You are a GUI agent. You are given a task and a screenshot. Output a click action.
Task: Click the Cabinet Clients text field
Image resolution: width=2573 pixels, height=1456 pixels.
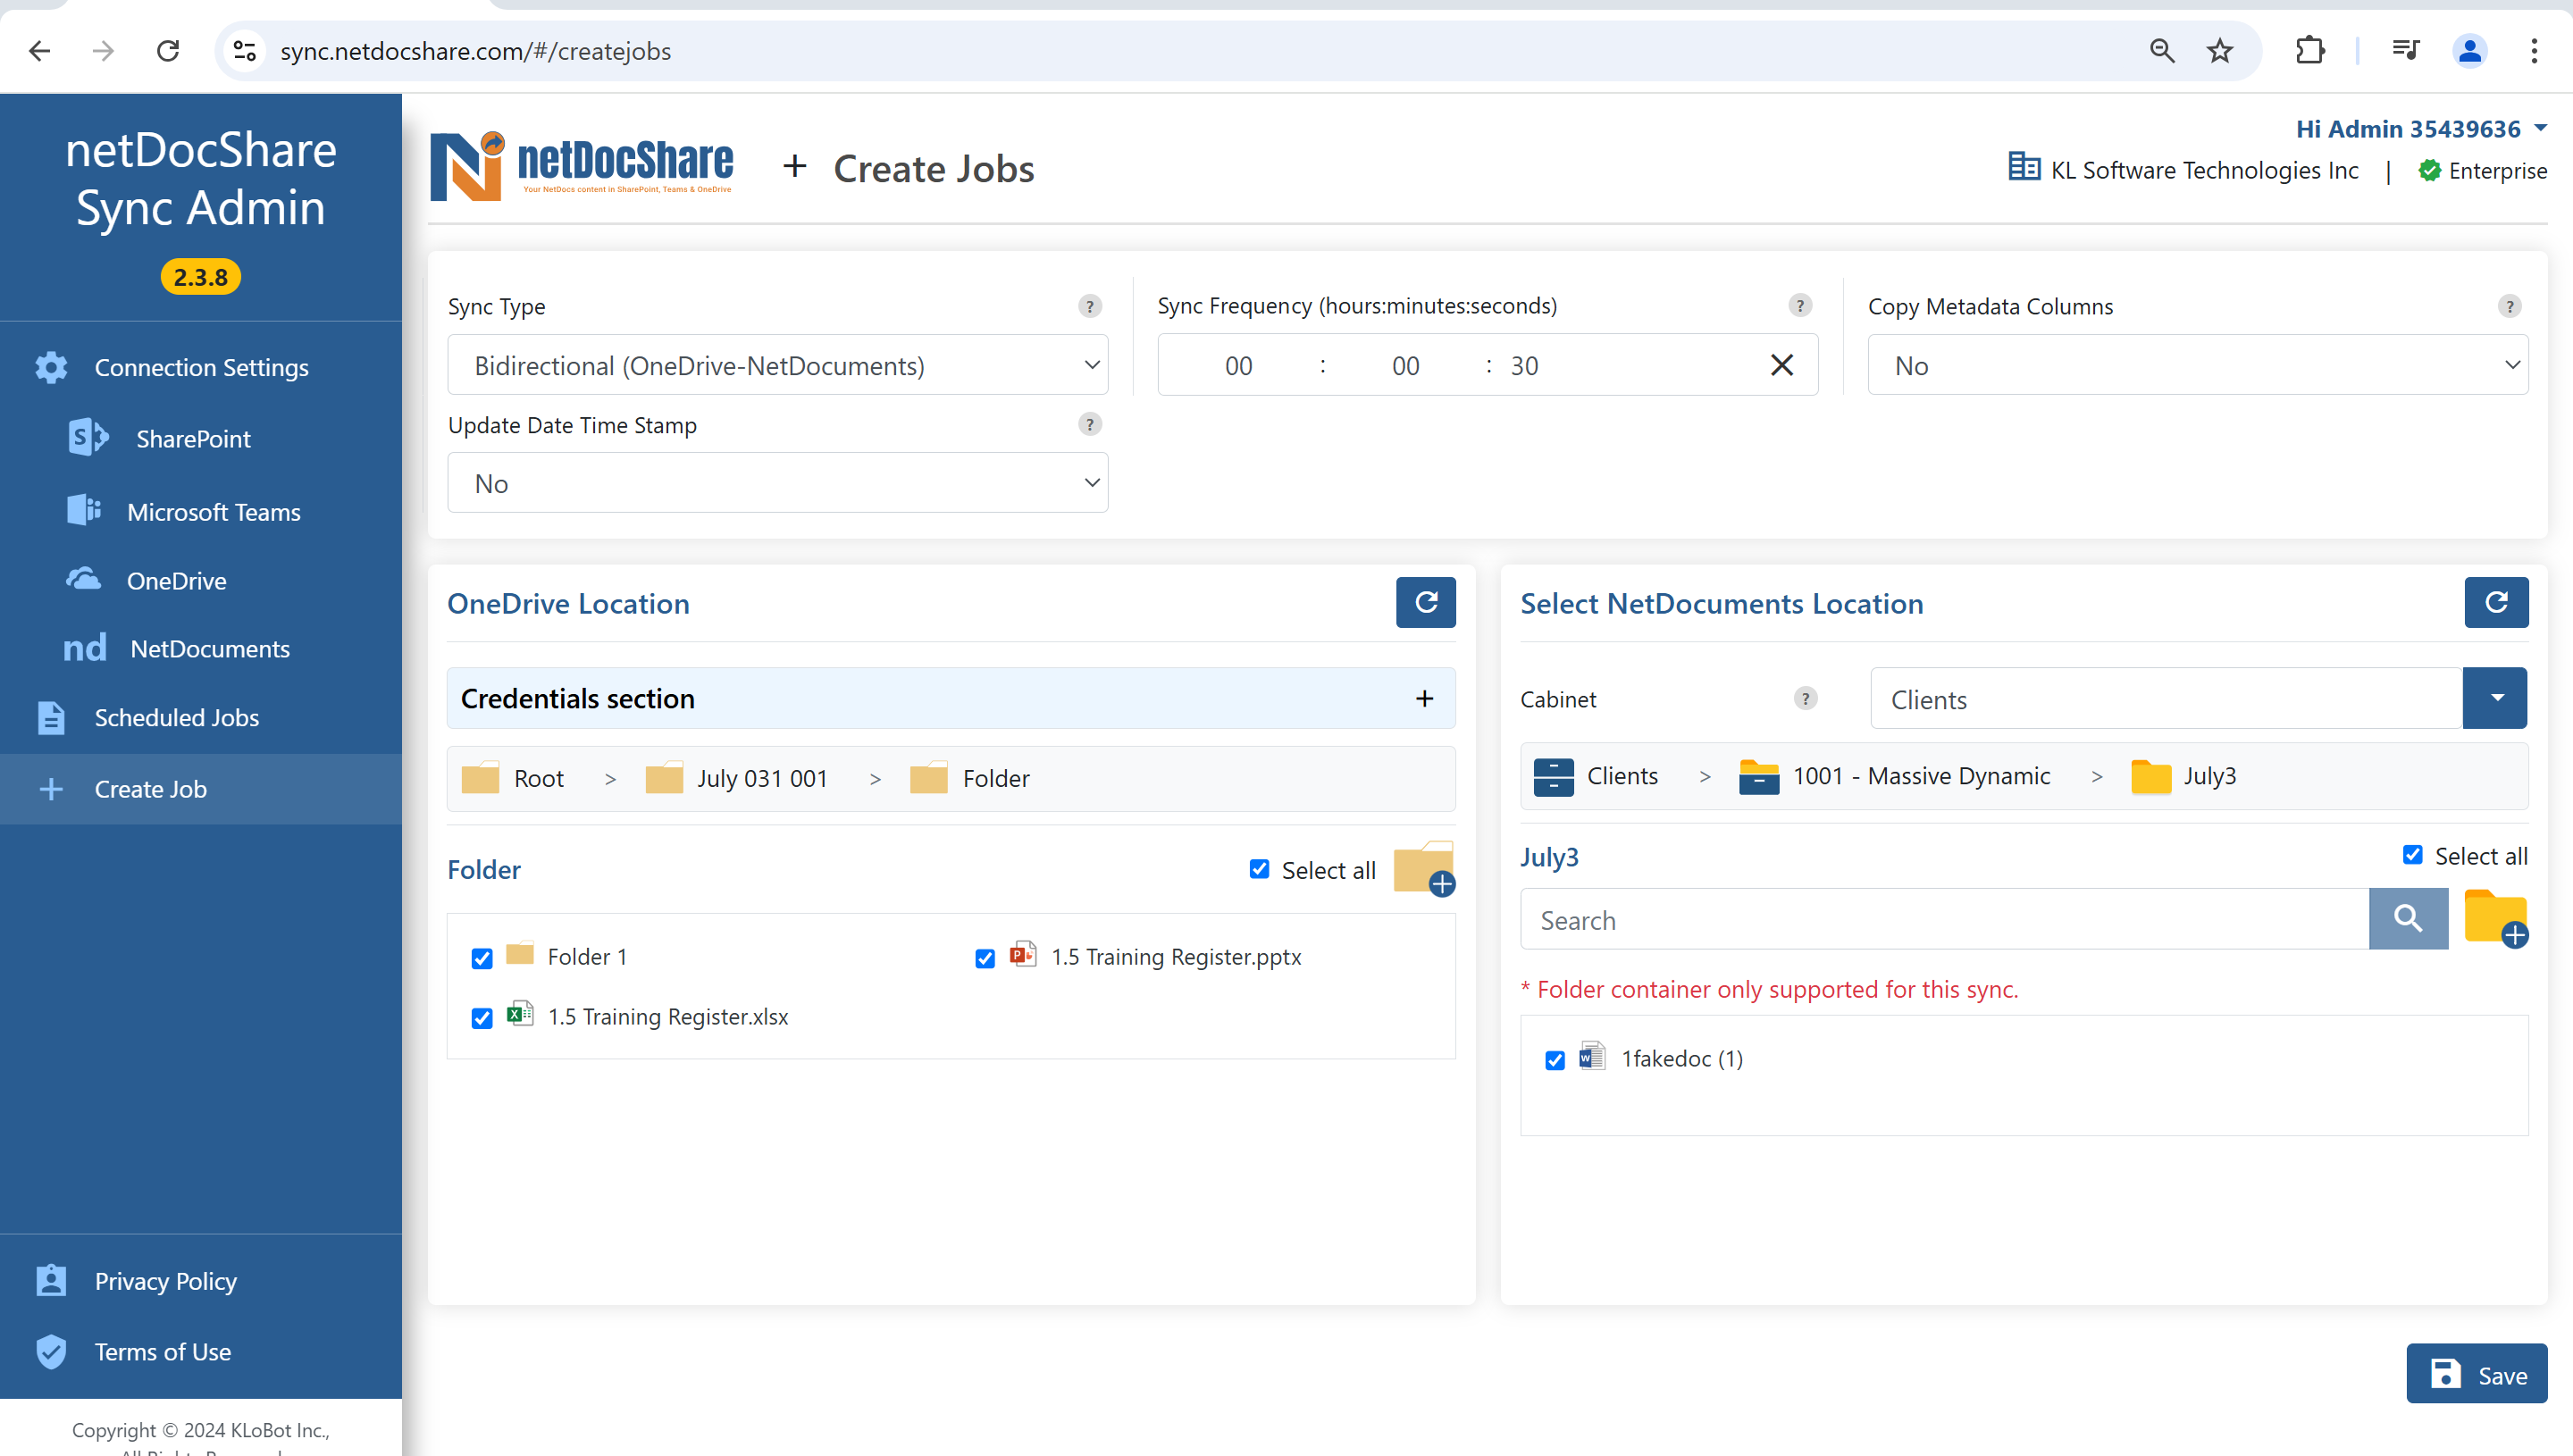click(2166, 698)
